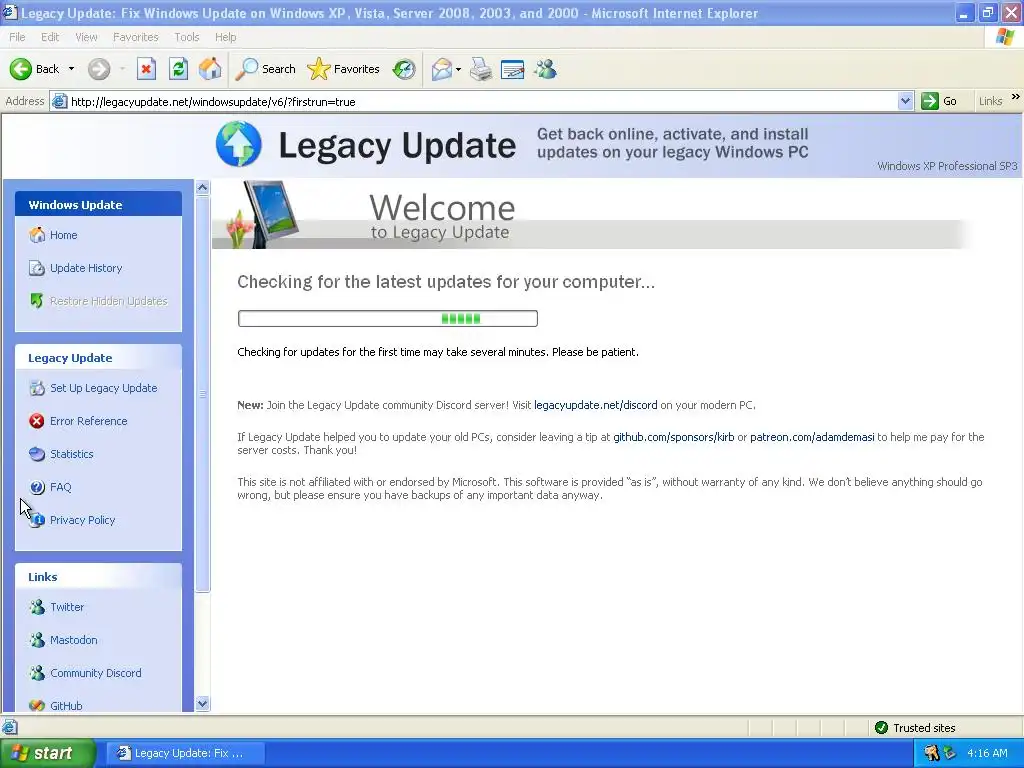The image size is (1024, 768).
Task: Open the Mastodon link
Action: pyautogui.click(x=74, y=640)
